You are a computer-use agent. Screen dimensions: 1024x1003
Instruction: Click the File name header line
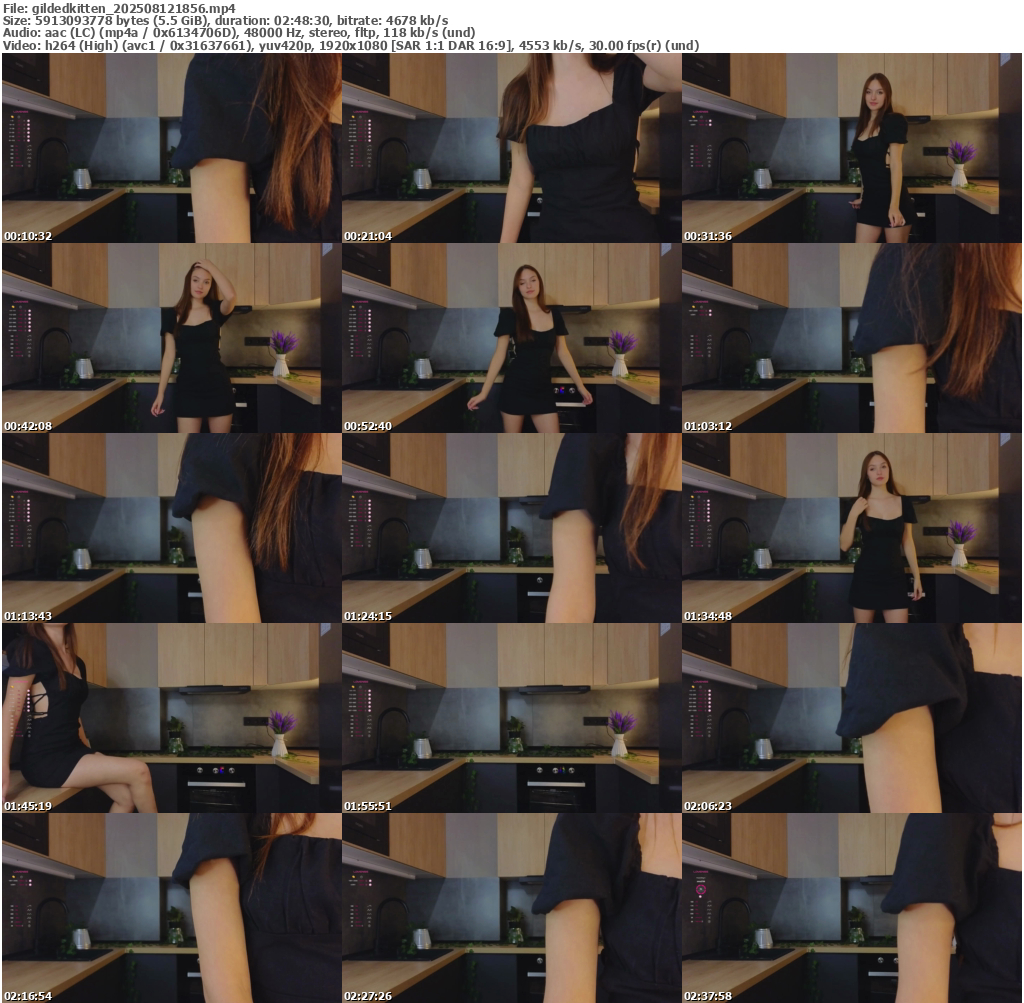120,8
